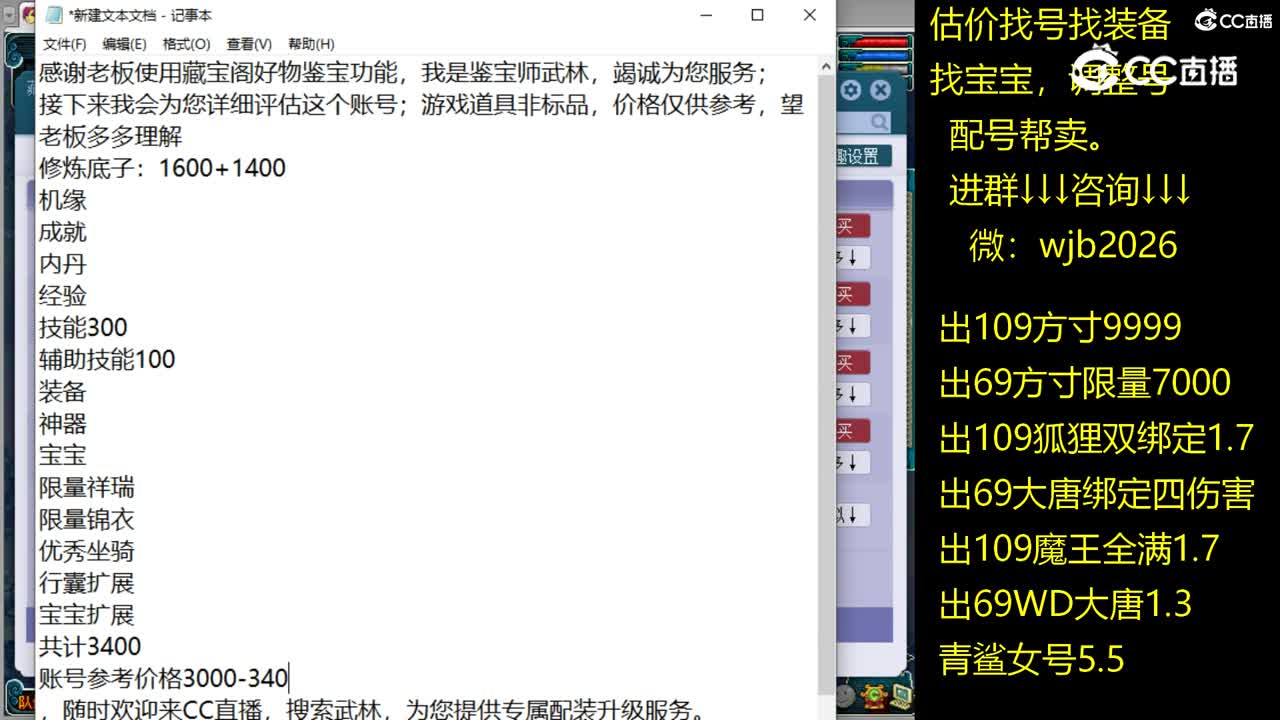Place cursor on the 机缘 line
Viewport: 1280px width, 720px height.
point(63,200)
